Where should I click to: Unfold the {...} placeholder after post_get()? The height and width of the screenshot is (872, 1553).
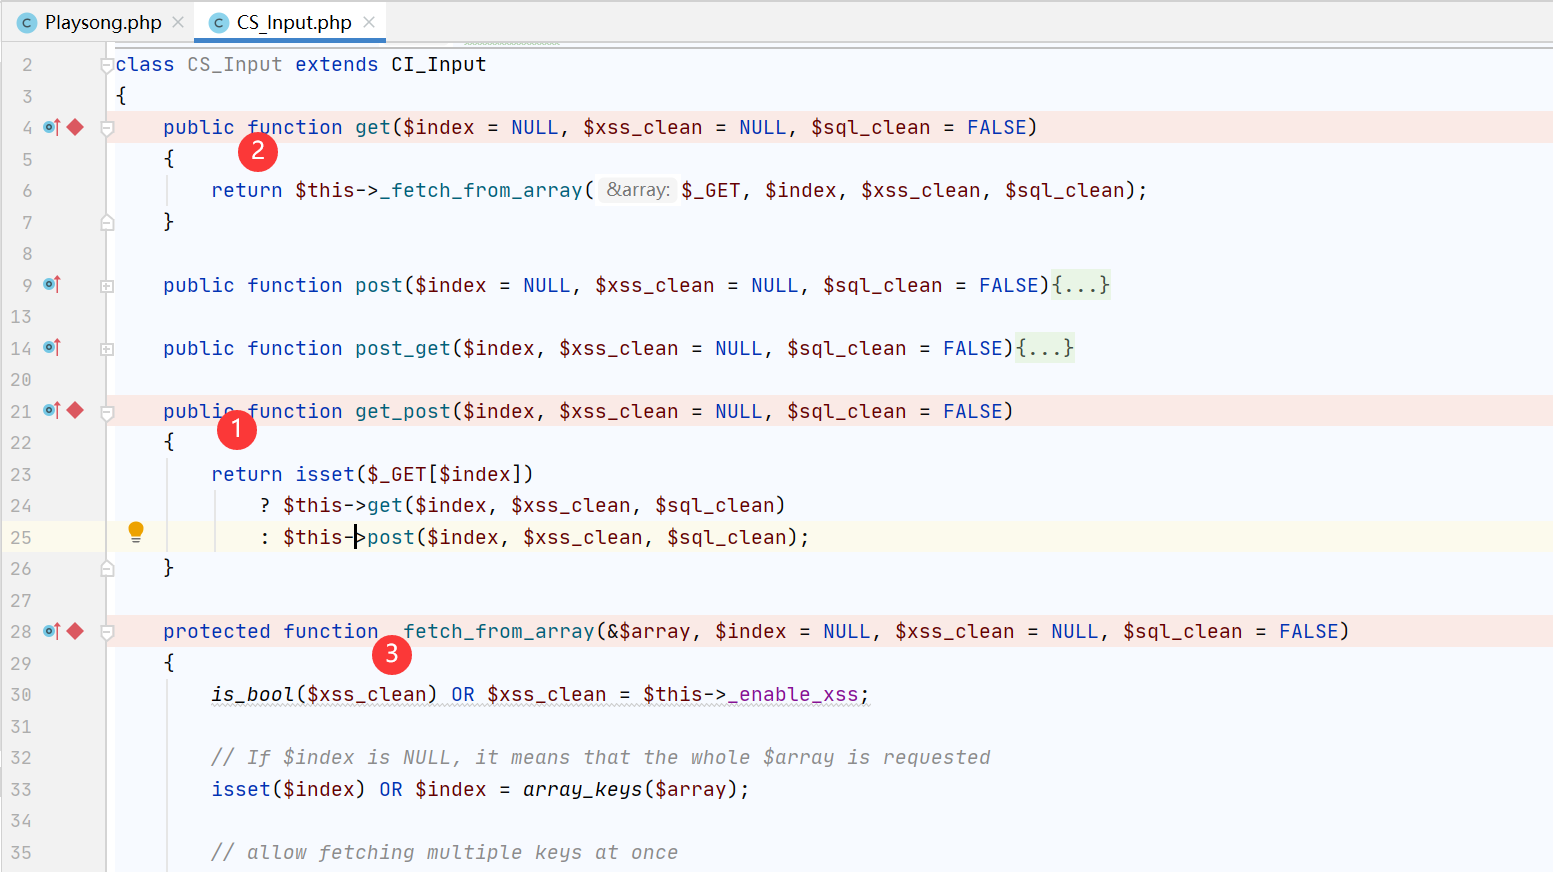pyautogui.click(x=1045, y=348)
